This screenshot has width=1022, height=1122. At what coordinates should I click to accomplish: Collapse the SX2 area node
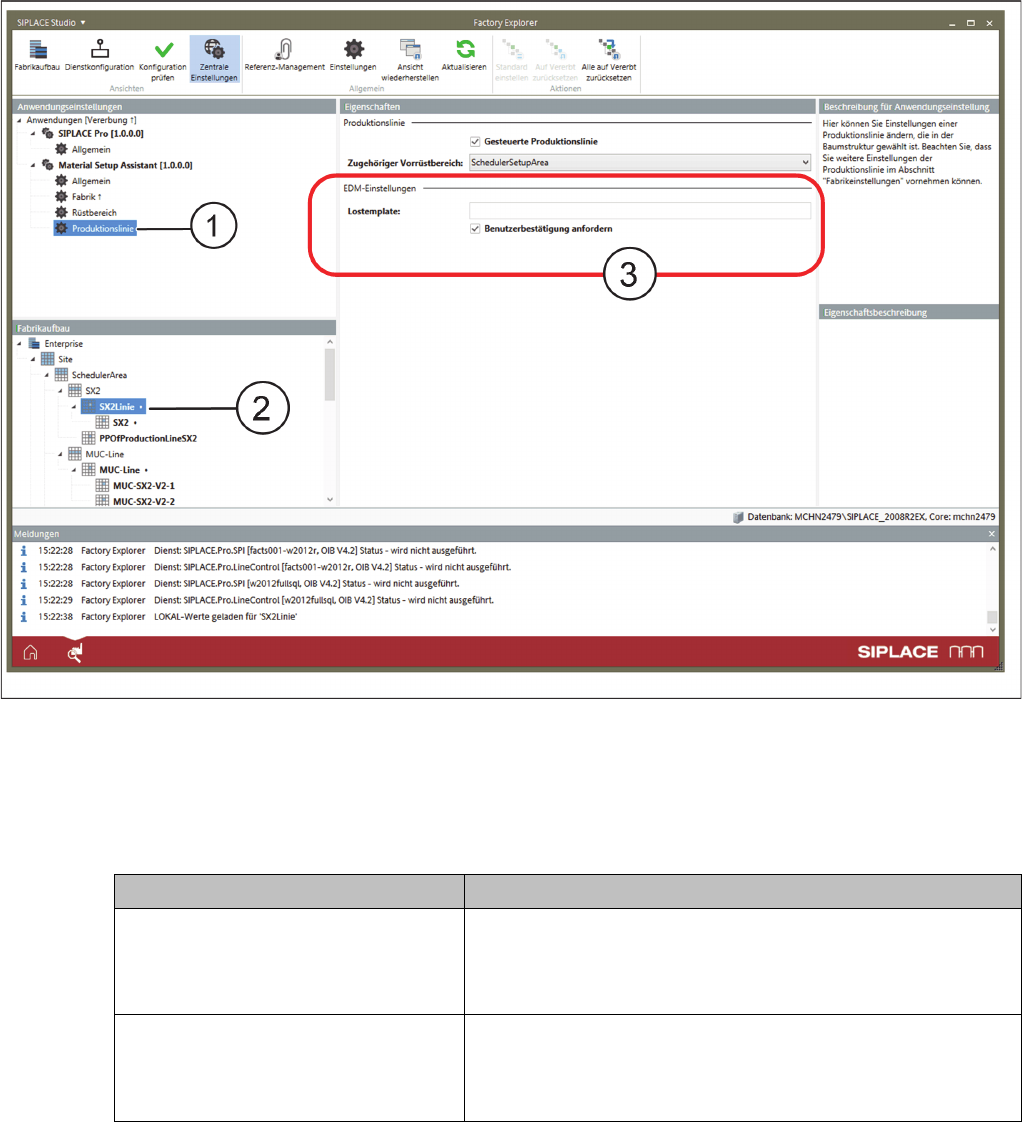[60, 391]
